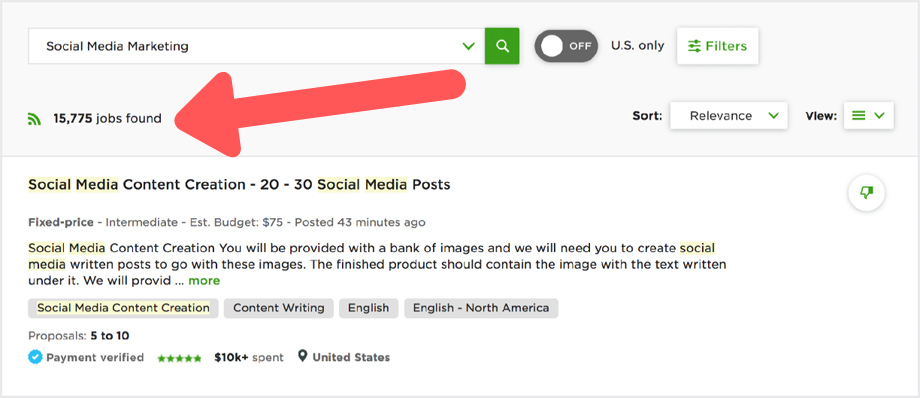Select the English - North America tag
The image size is (920, 398).
[481, 308]
